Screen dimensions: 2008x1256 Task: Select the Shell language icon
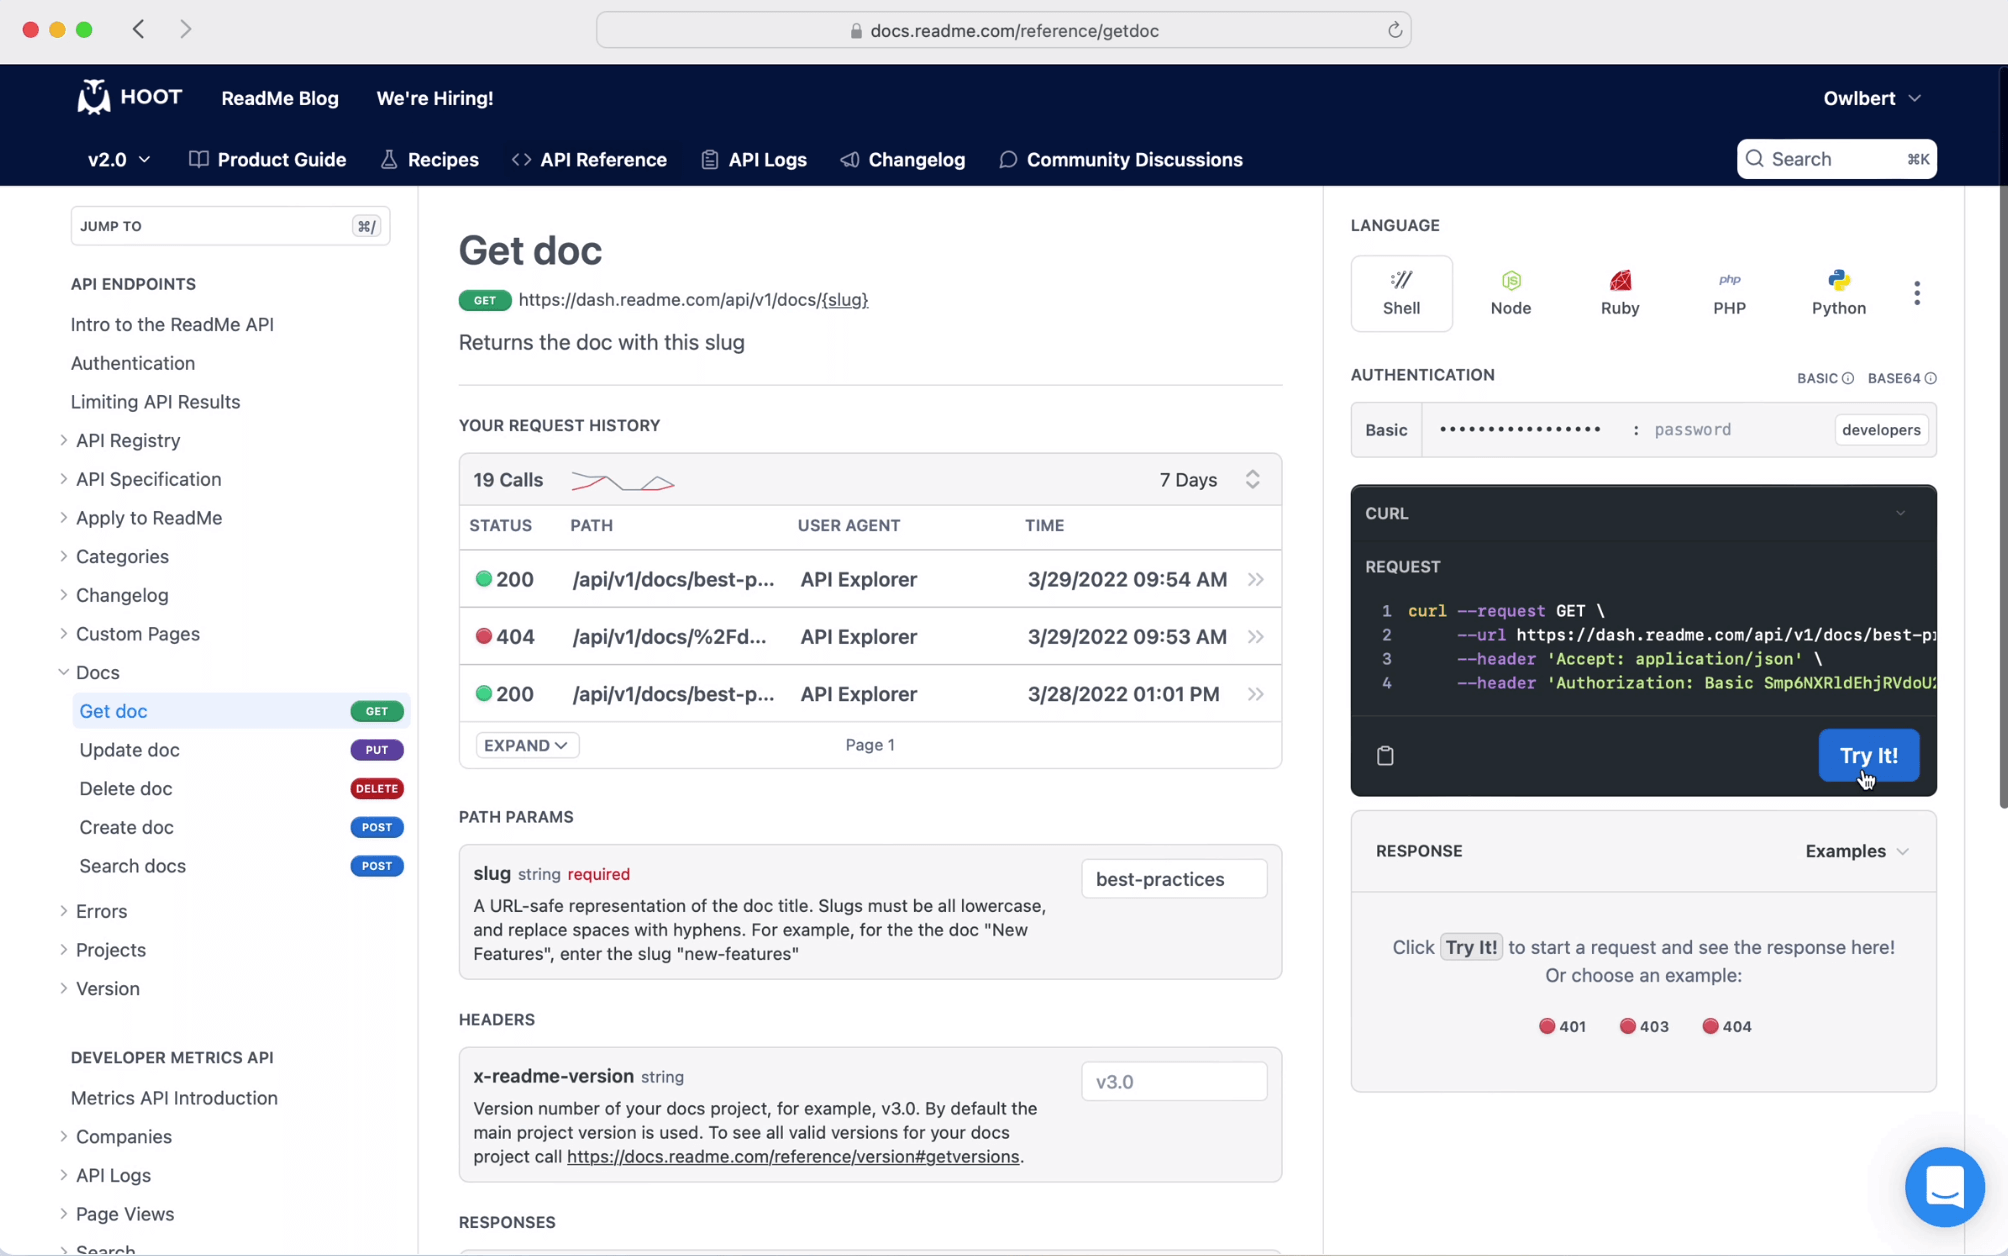[x=1401, y=293]
